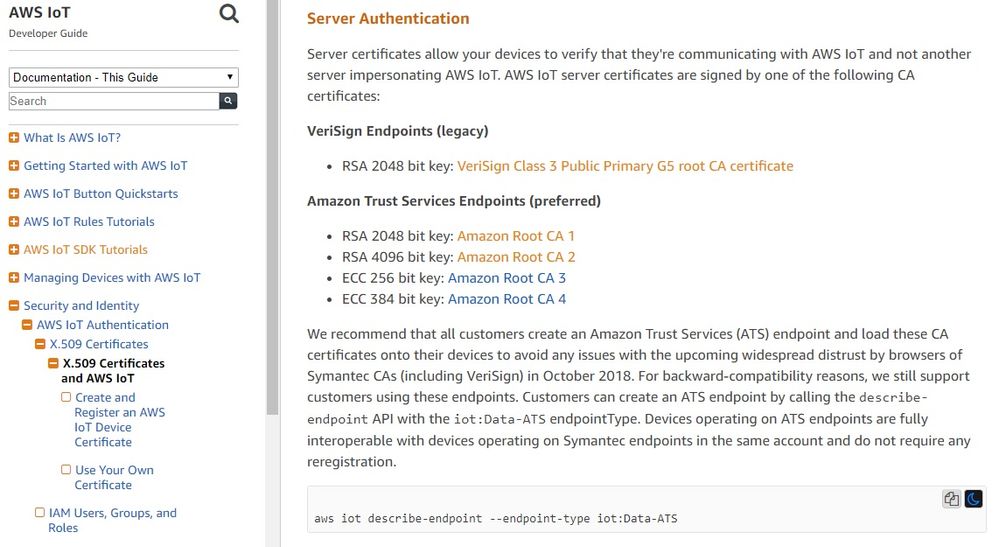This screenshot has height=547, width=999.
Task: Open the Documentation - This Guide dropdown
Action: click(x=123, y=77)
